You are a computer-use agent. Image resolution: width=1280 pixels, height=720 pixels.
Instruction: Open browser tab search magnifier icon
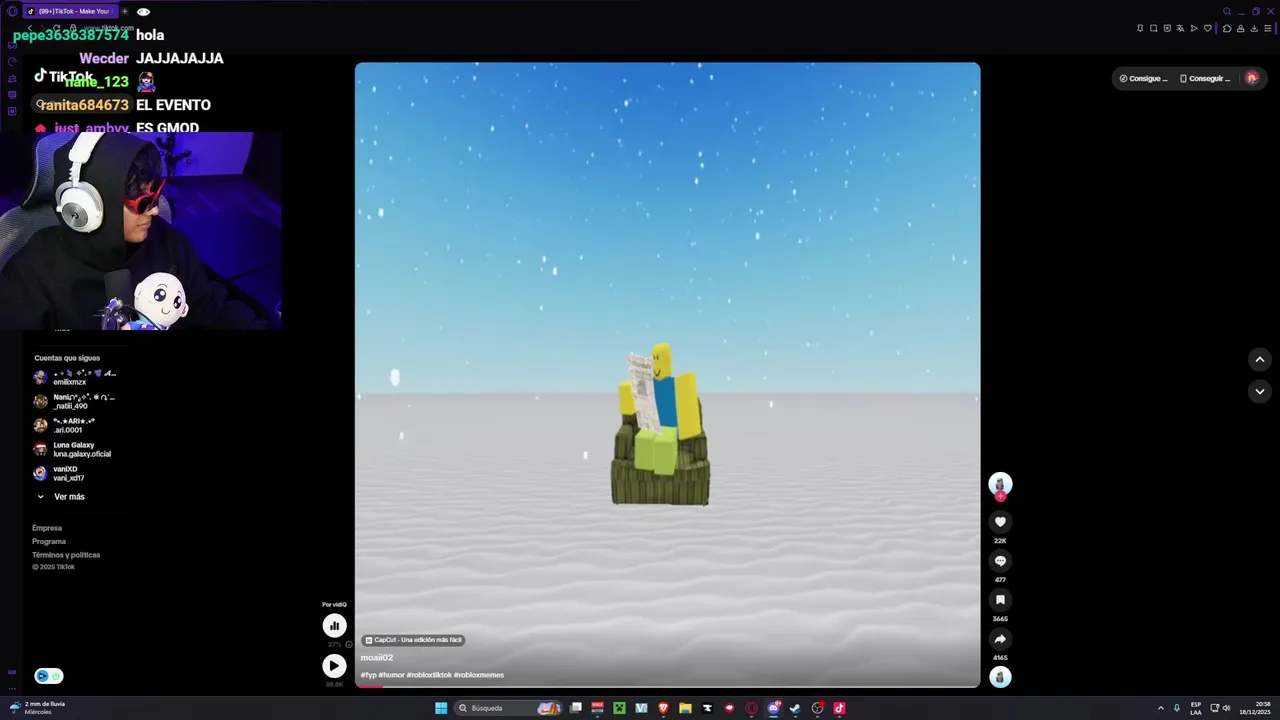click(1227, 12)
